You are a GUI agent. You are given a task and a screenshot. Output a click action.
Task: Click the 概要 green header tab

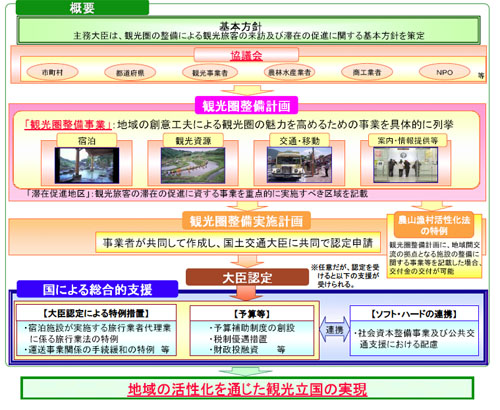[82, 7]
